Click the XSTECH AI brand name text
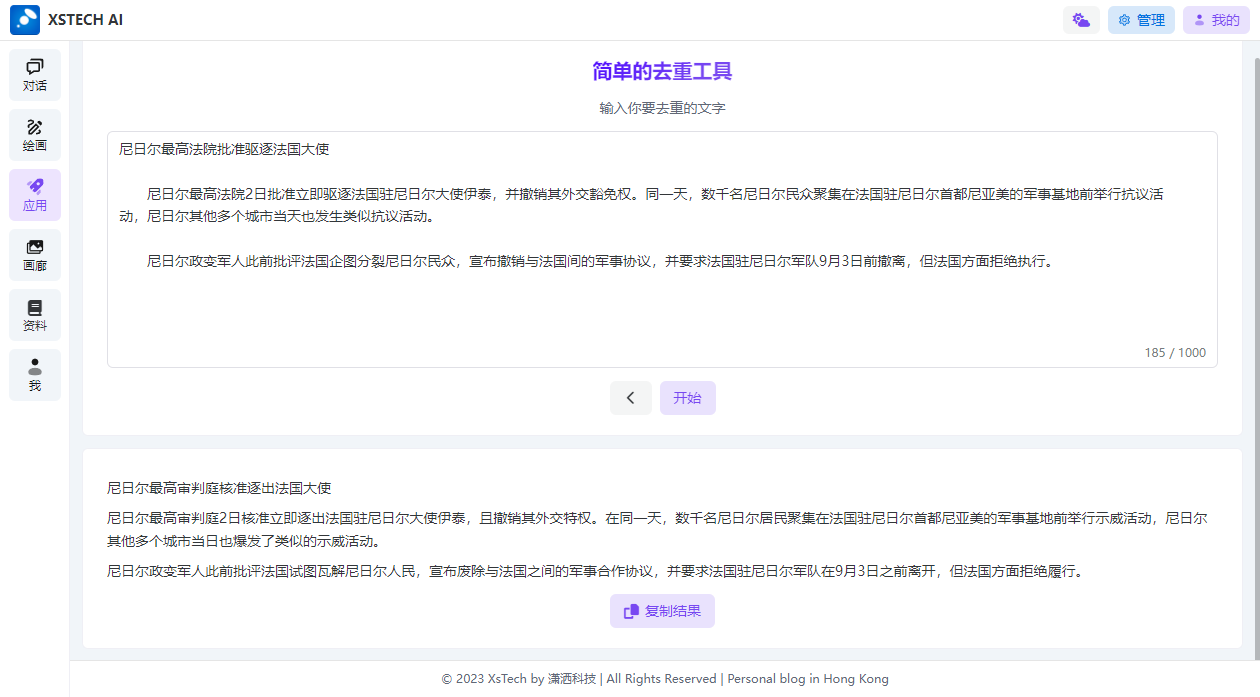Viewport: 1260px width, 697px height. pyautogui.click(x=85, y=20)
